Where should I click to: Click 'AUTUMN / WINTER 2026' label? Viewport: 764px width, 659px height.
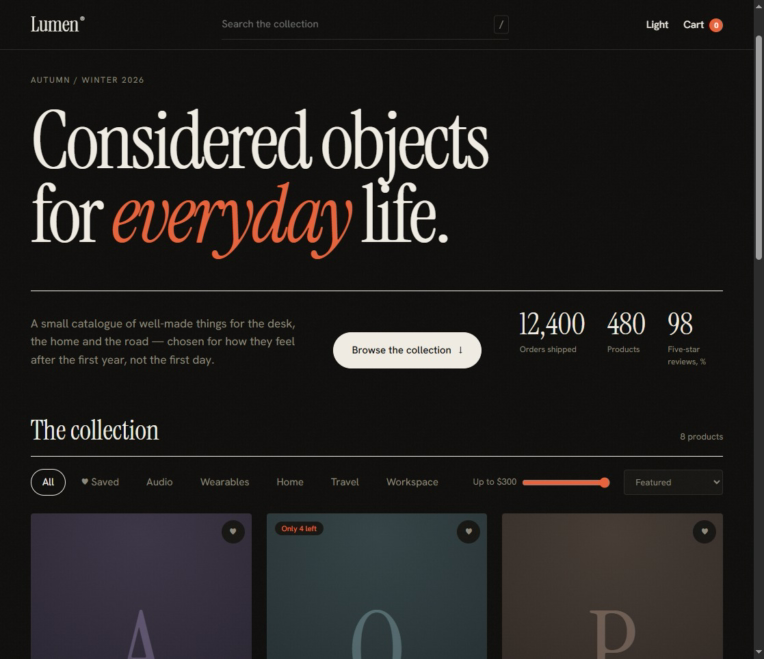(87, 80)
